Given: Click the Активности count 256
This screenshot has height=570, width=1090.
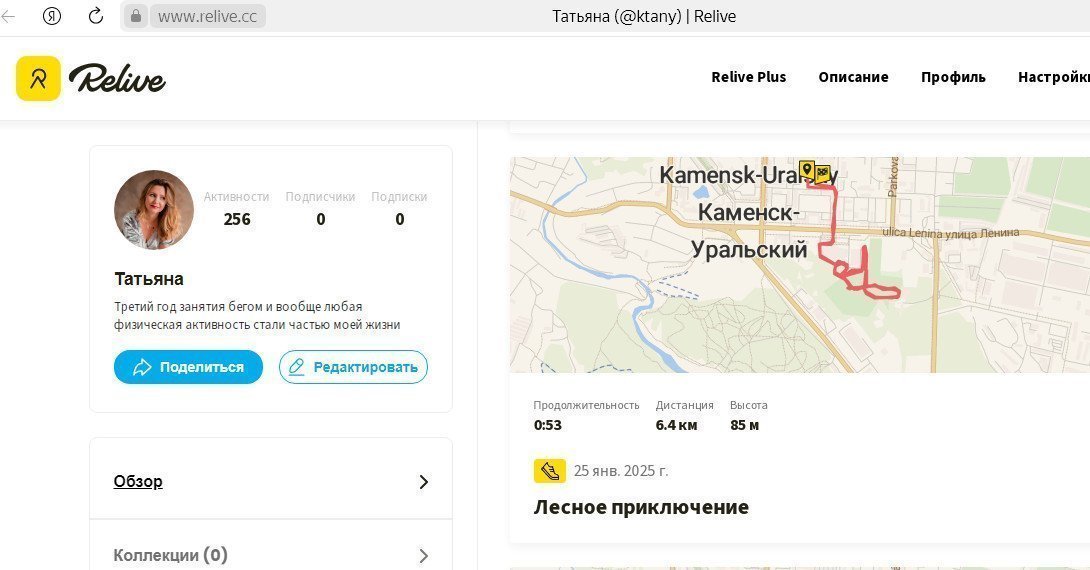Looking at the screenshot, I should (x=236, y=219).
